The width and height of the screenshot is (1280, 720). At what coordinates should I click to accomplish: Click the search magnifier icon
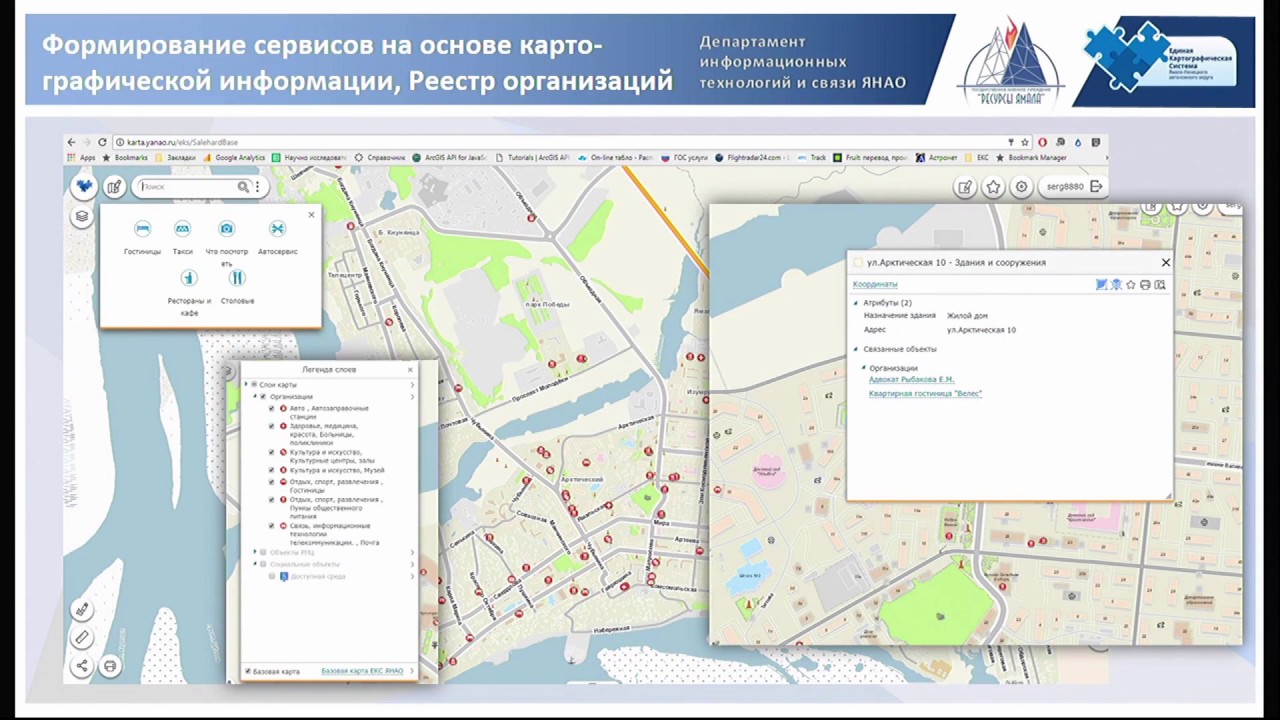[243, 187]
